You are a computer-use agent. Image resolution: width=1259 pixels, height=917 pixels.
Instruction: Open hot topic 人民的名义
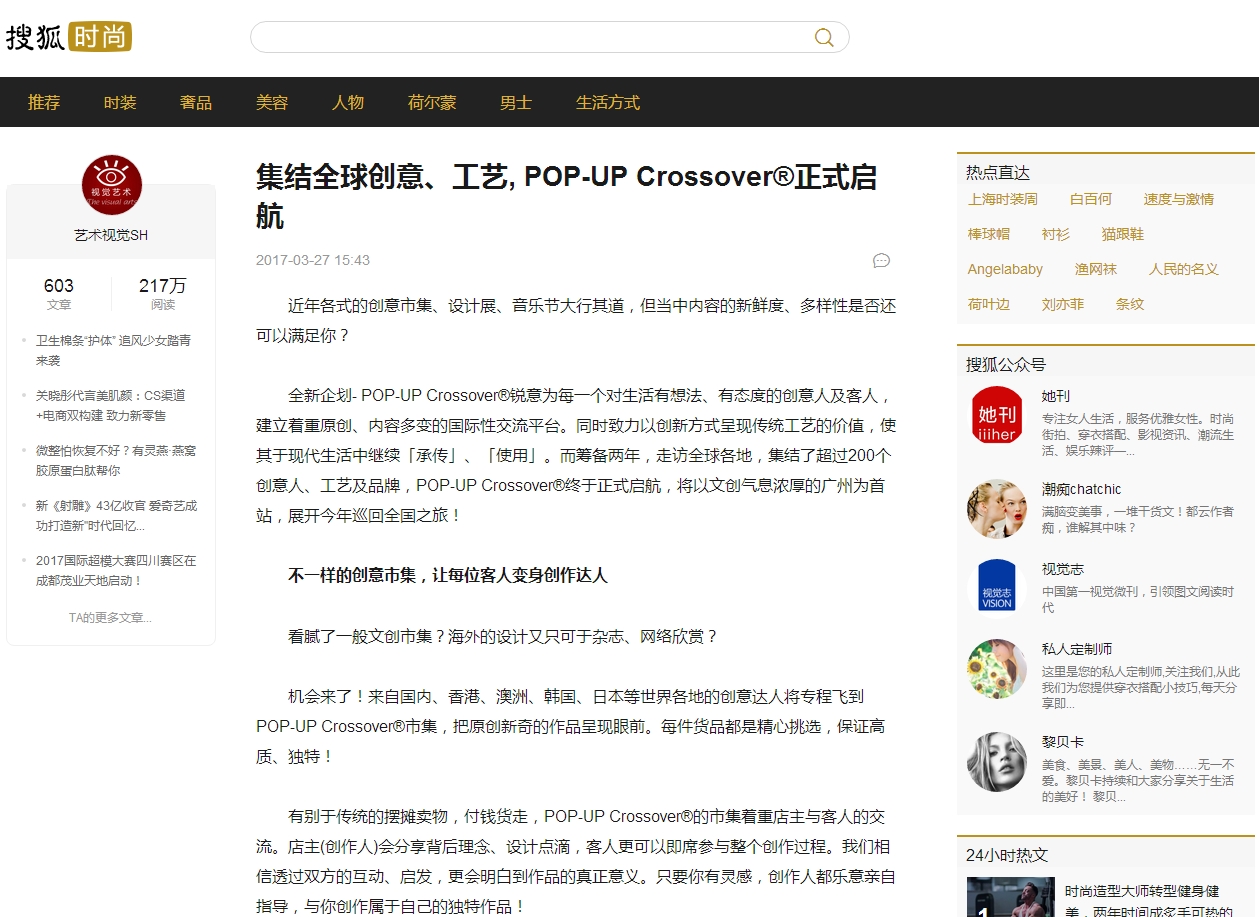(1184, 269)
